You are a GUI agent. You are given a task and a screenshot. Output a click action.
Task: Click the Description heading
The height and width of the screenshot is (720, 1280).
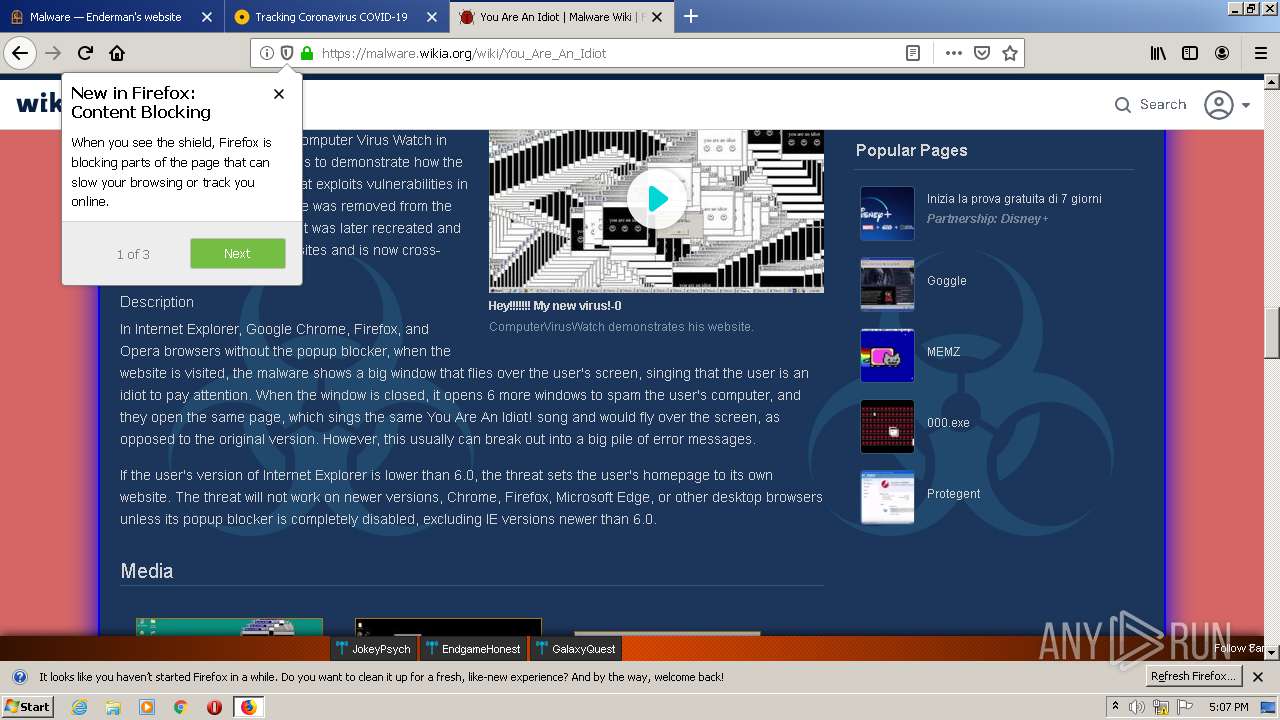(x=157, y=302)
